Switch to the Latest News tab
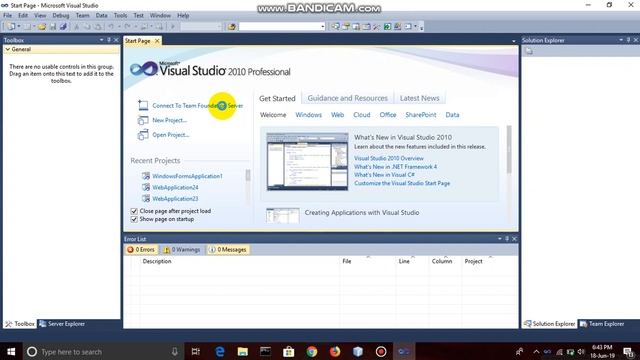Screen dimensions: 640x360 [419, 98]
